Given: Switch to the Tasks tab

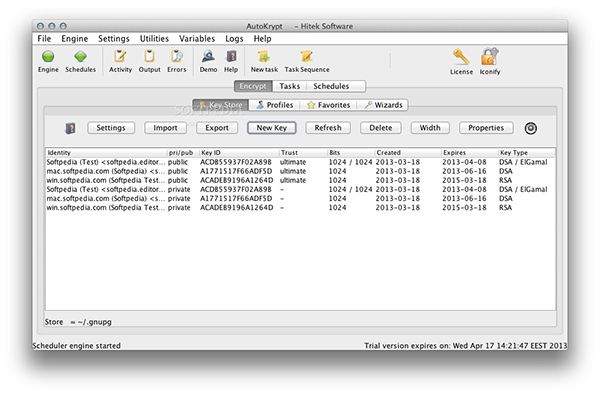Looking at the screenshot, I should 290,86.
